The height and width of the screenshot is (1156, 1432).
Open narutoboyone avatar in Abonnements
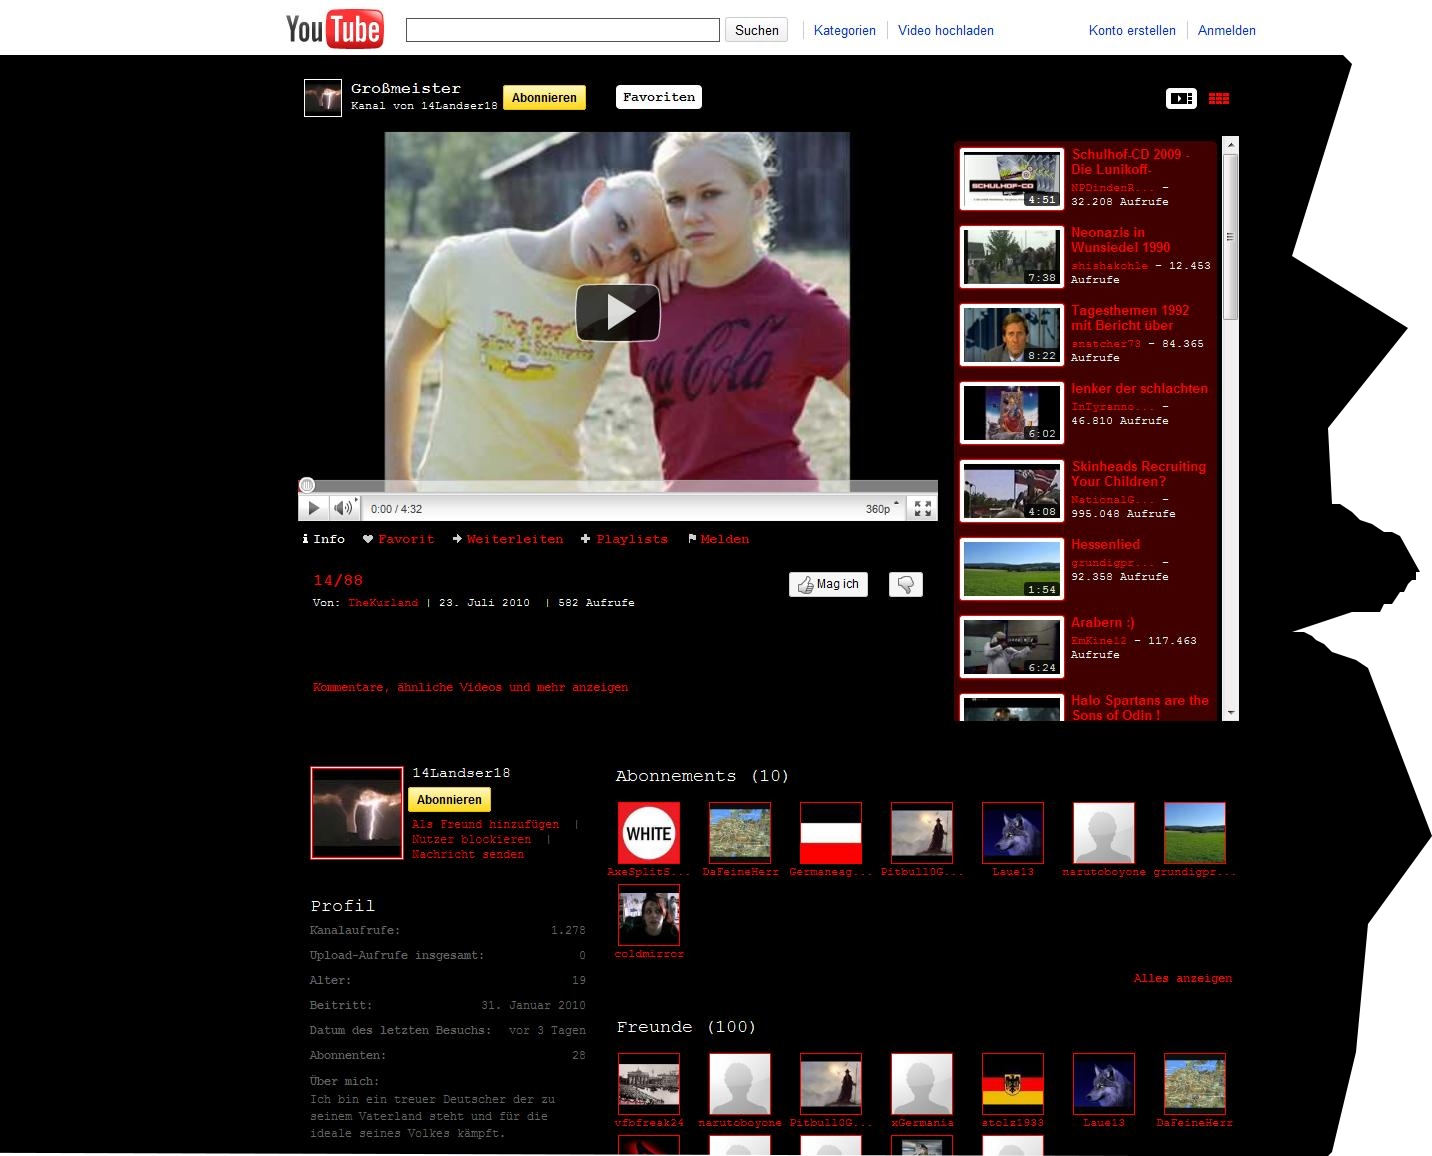click(1103, 833)
